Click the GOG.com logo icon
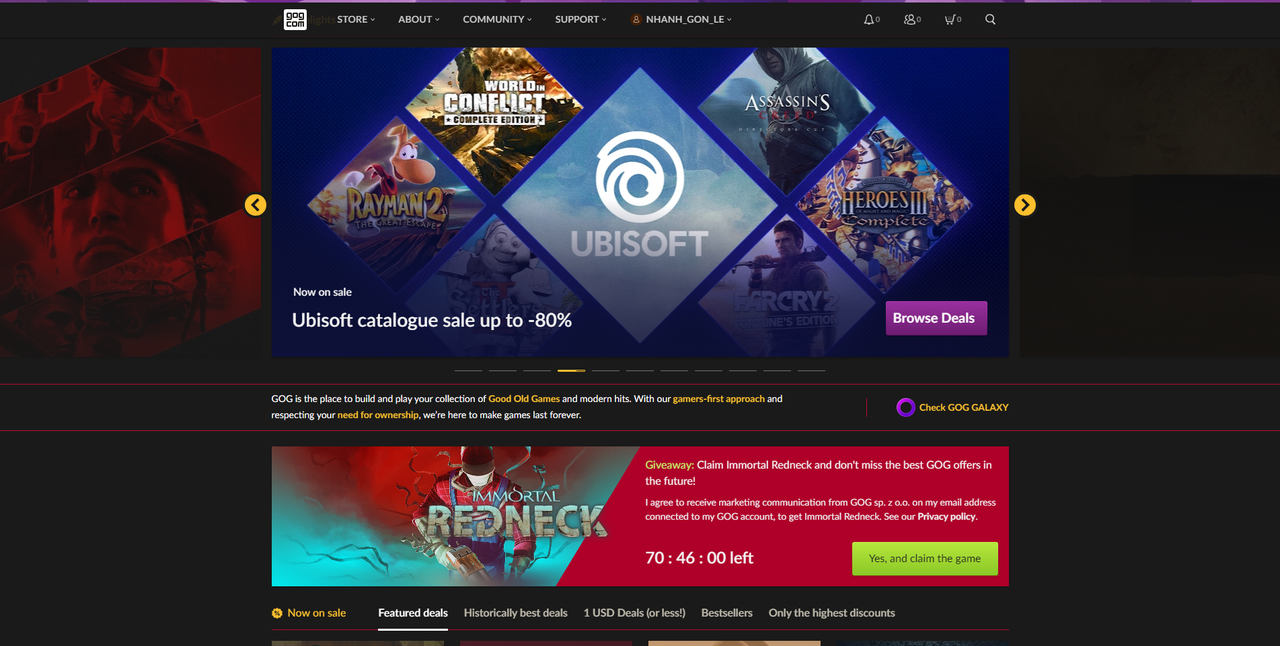This screenshot has height=646, width=1280. pyautogui.click(x=295, y=19)
